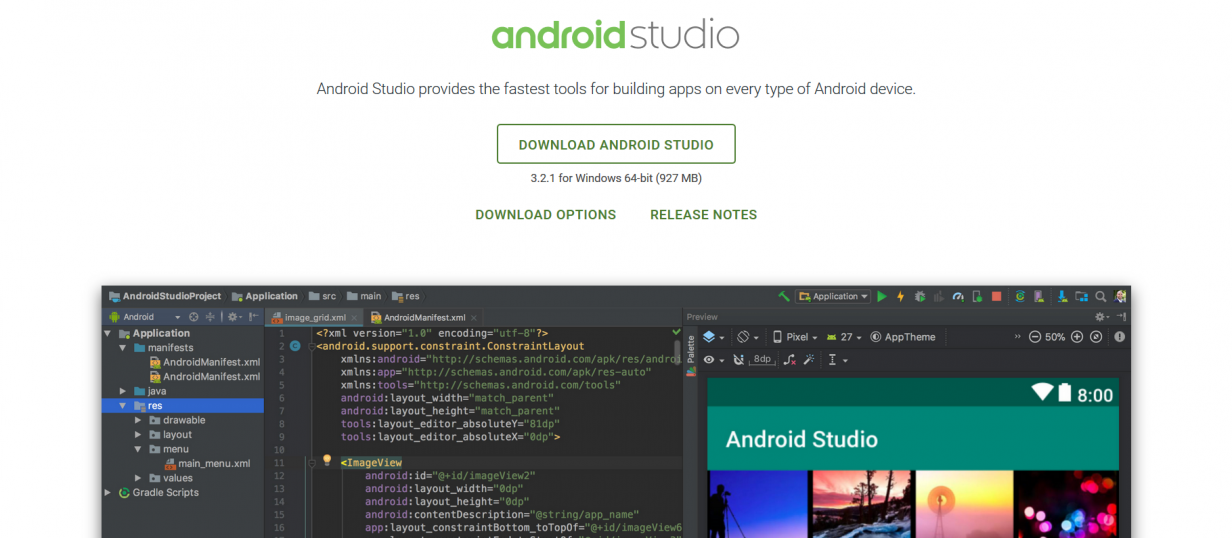Hide the Project panel with arrow icon
The height and width of the screenshot is (538, 1232).
tap(253, 317)
